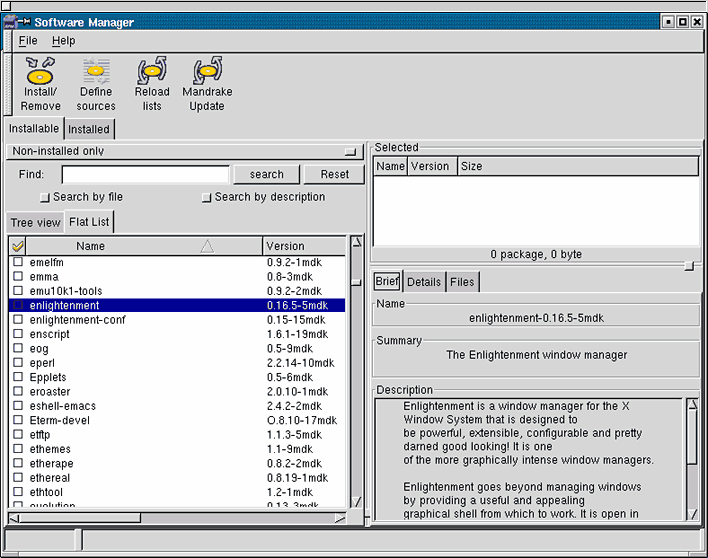Viewport: 708px width, 558px height.
Task: Select the Eterm-devel package row
Action: pyautogui.click(x=177, y=420)
